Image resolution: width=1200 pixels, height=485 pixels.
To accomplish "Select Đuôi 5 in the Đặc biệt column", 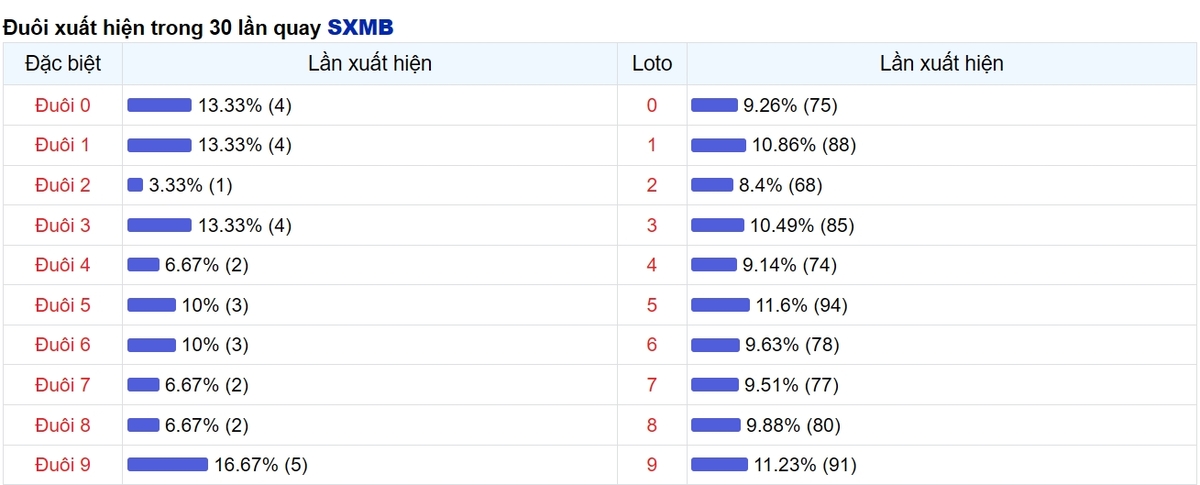I will click(x=62, y=305).
